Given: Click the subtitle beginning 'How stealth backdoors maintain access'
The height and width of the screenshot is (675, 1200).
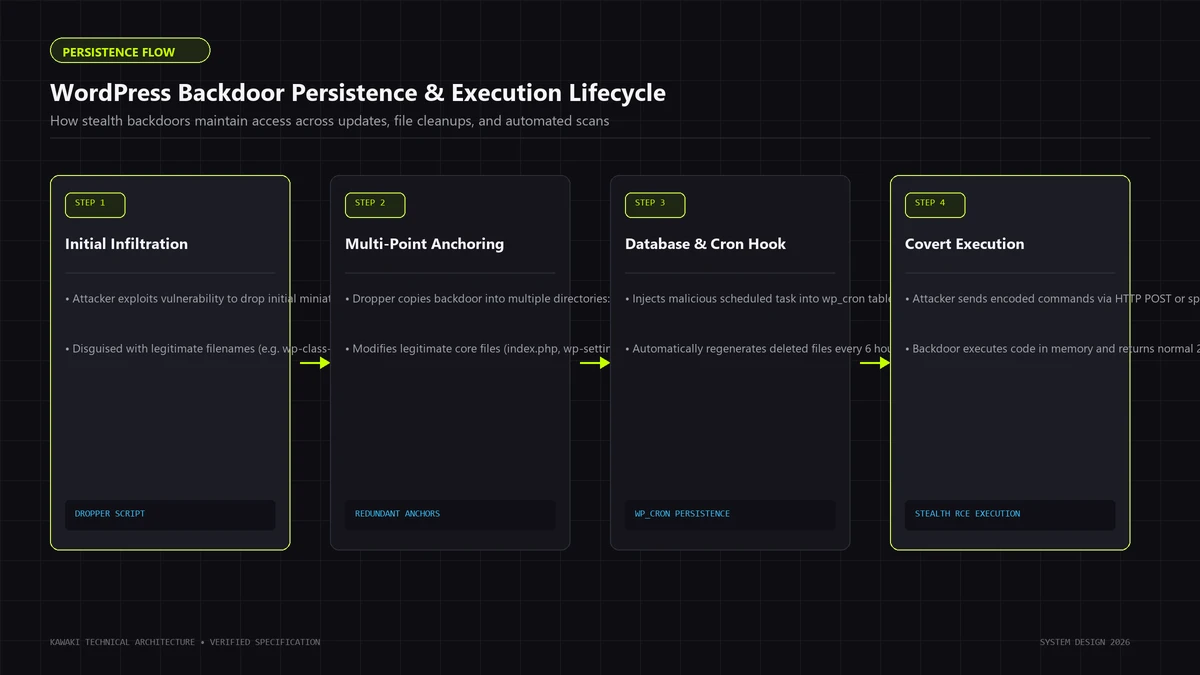Looking at the screenshot, I should [330, 121].
